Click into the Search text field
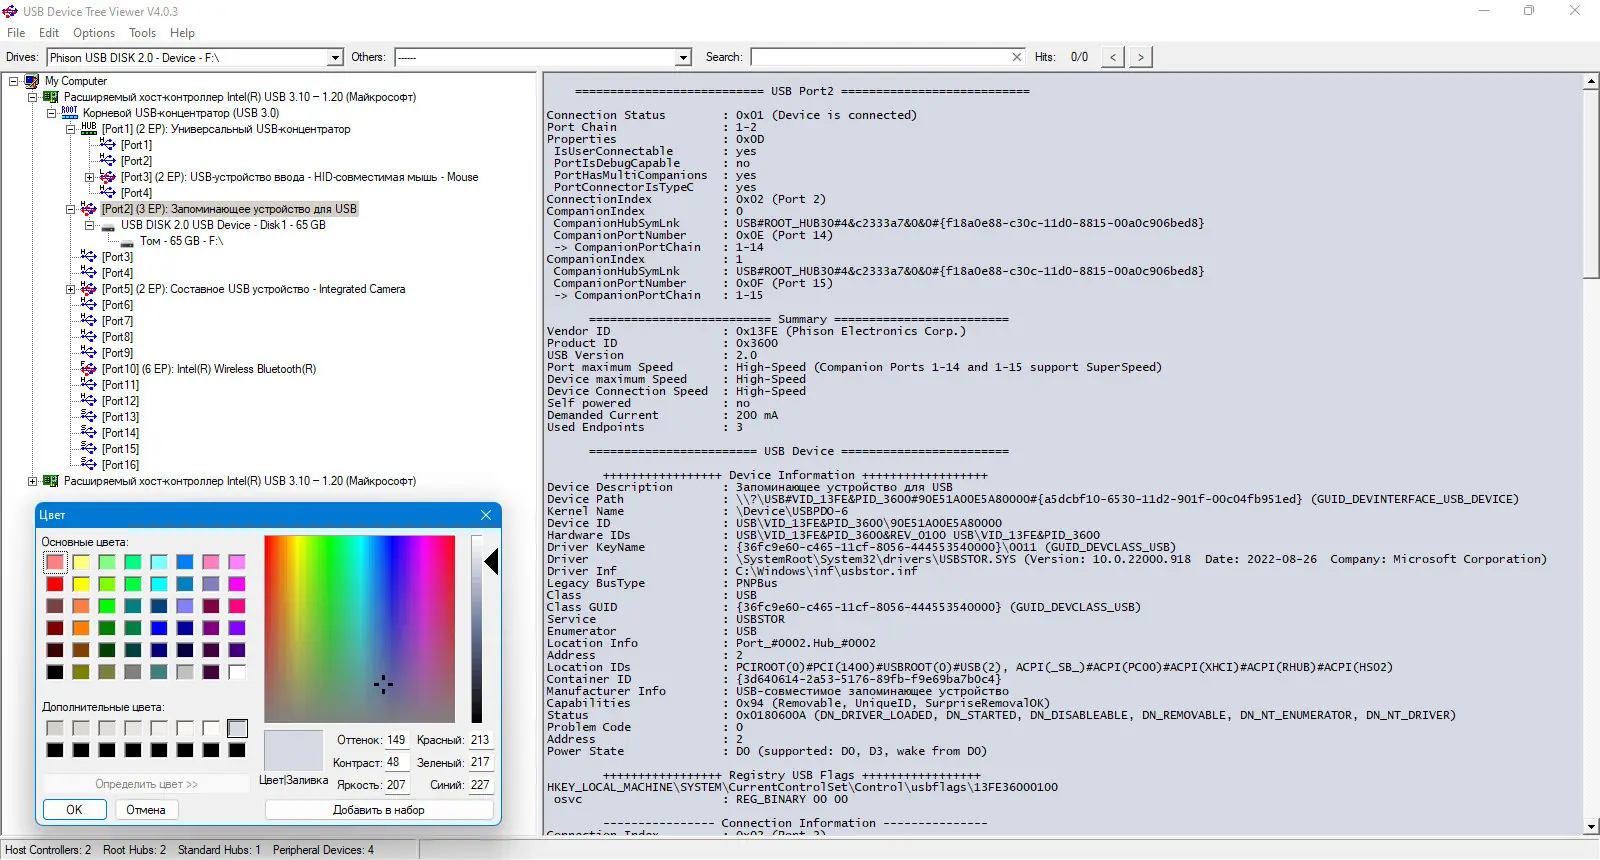Viewport: 1600px width, 860px height. coord(880,57)
